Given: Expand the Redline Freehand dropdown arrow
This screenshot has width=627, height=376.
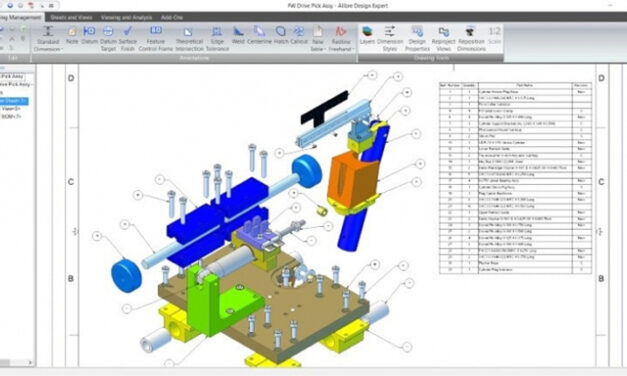Looking at the screenshot, I should 352,49.
